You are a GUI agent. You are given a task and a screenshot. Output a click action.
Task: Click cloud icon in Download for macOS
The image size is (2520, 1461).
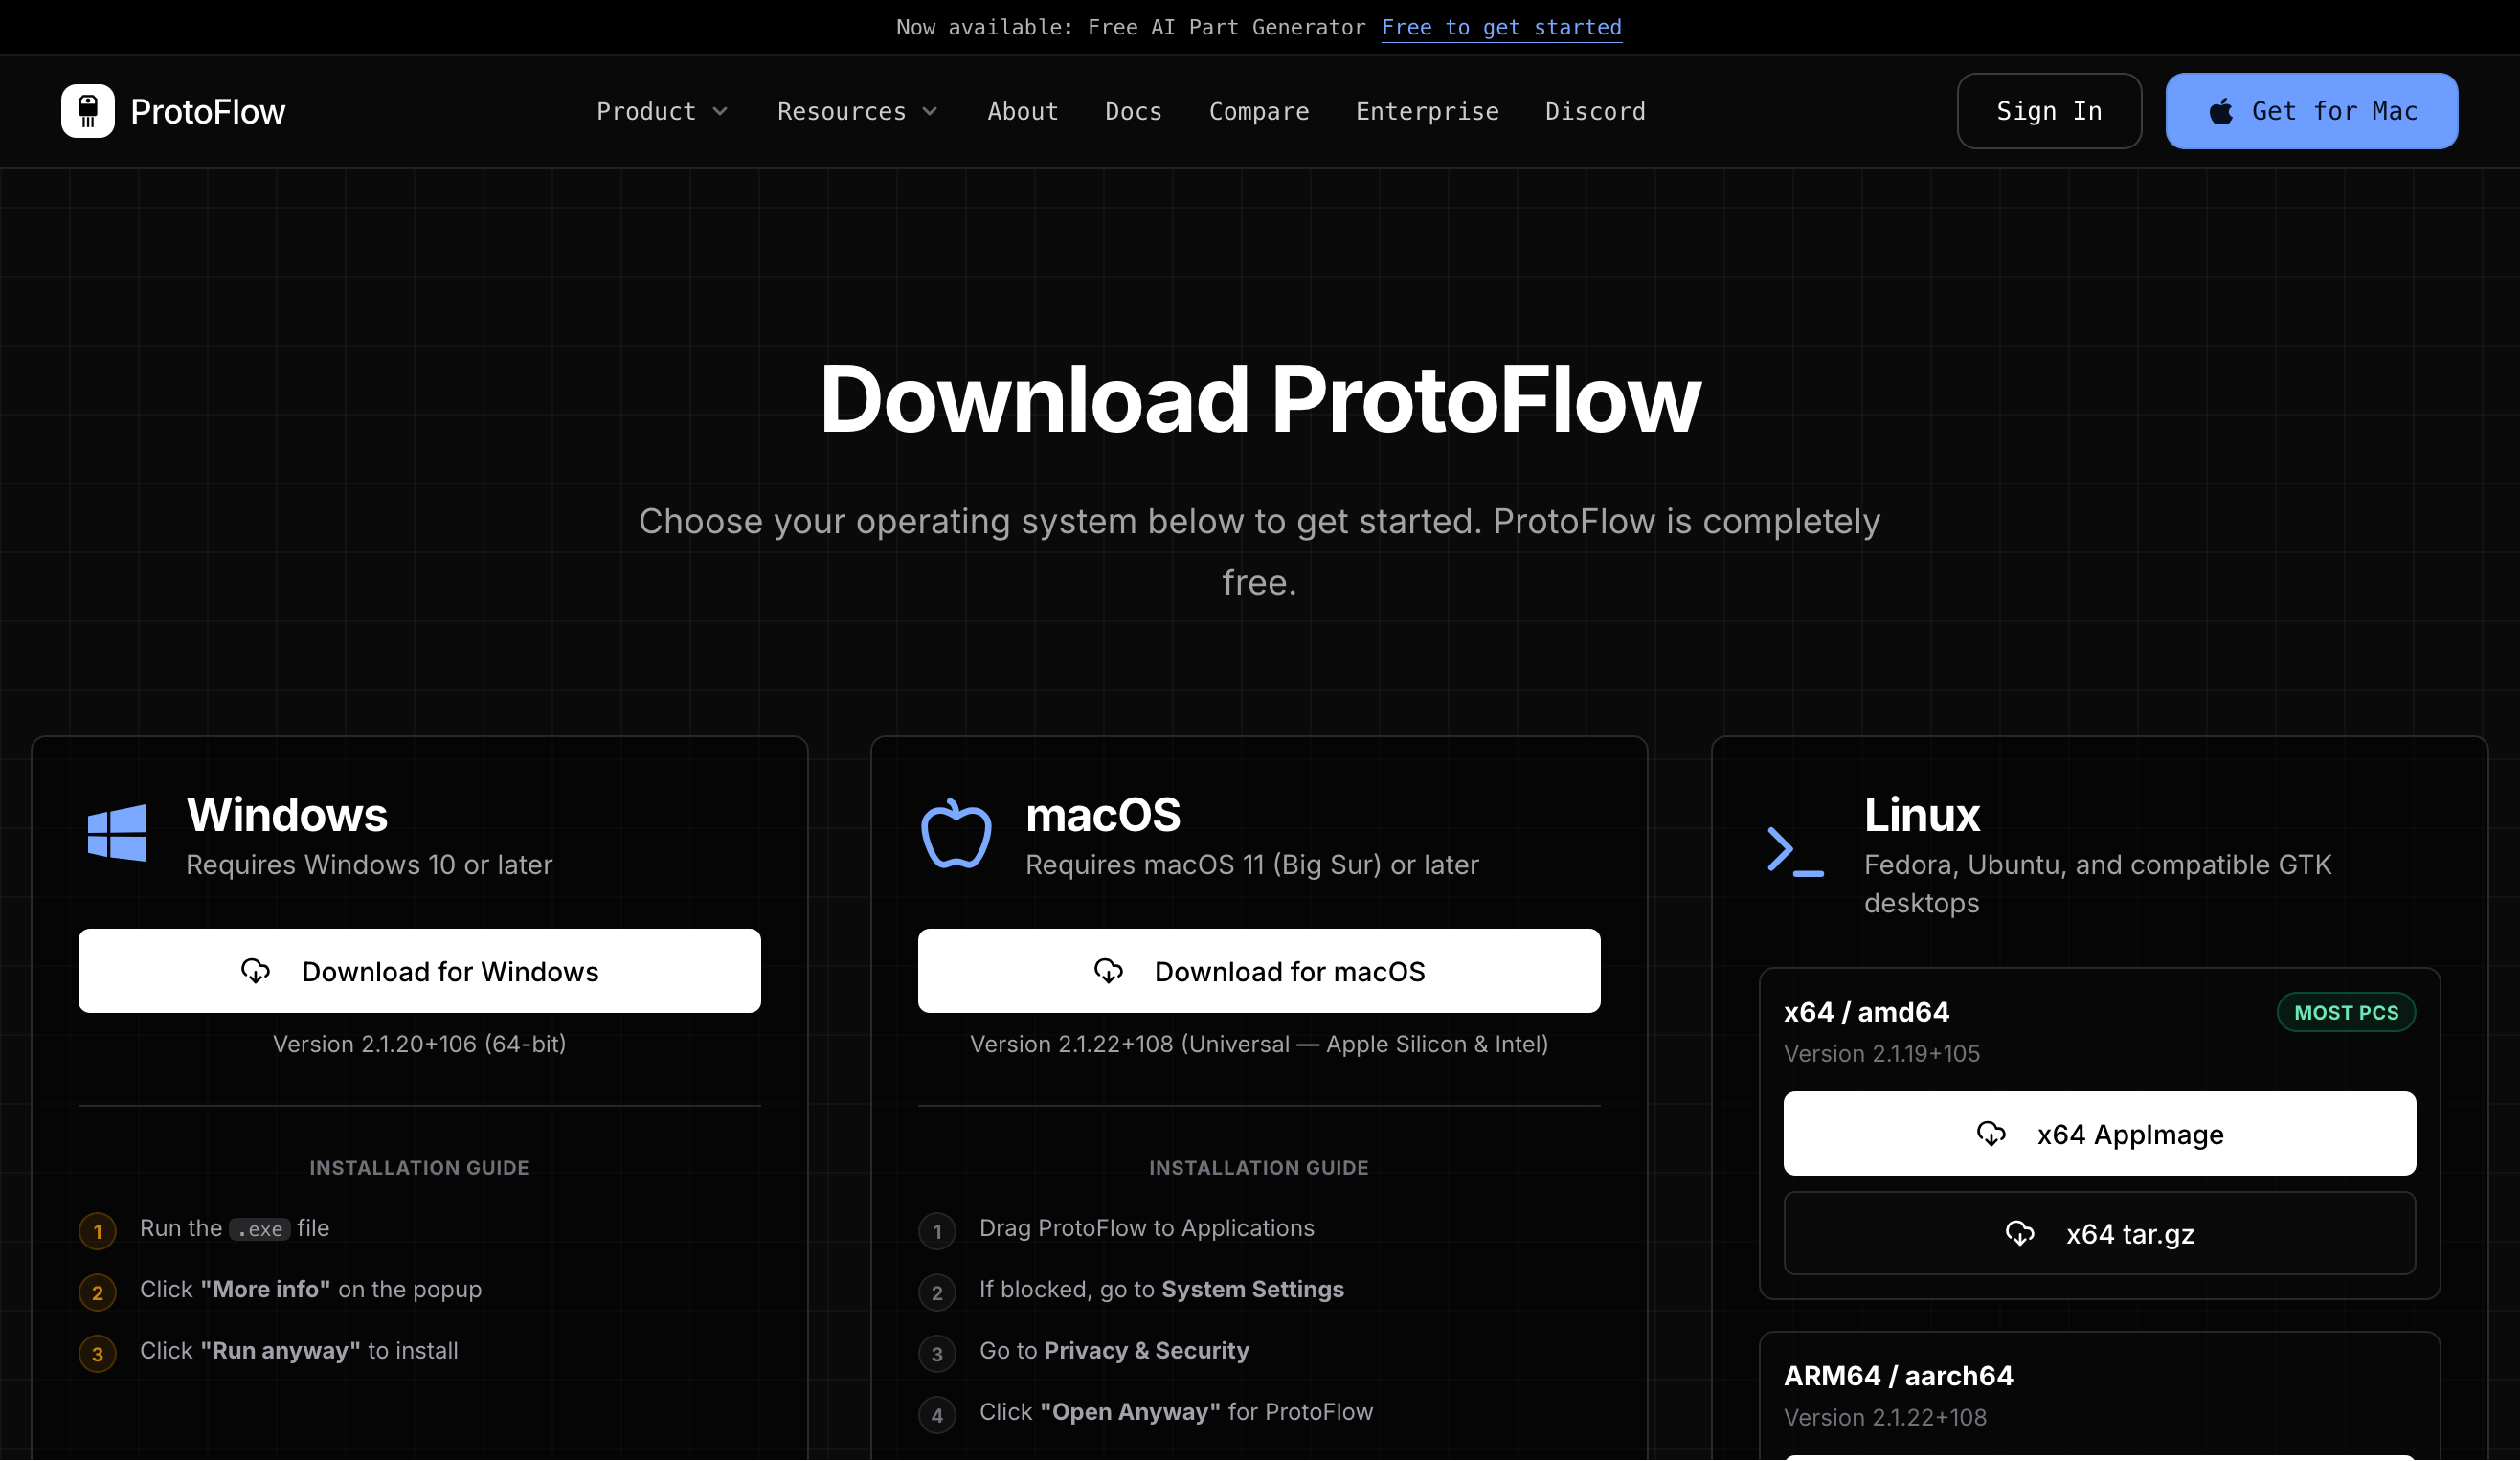[x=1109, y=971]
